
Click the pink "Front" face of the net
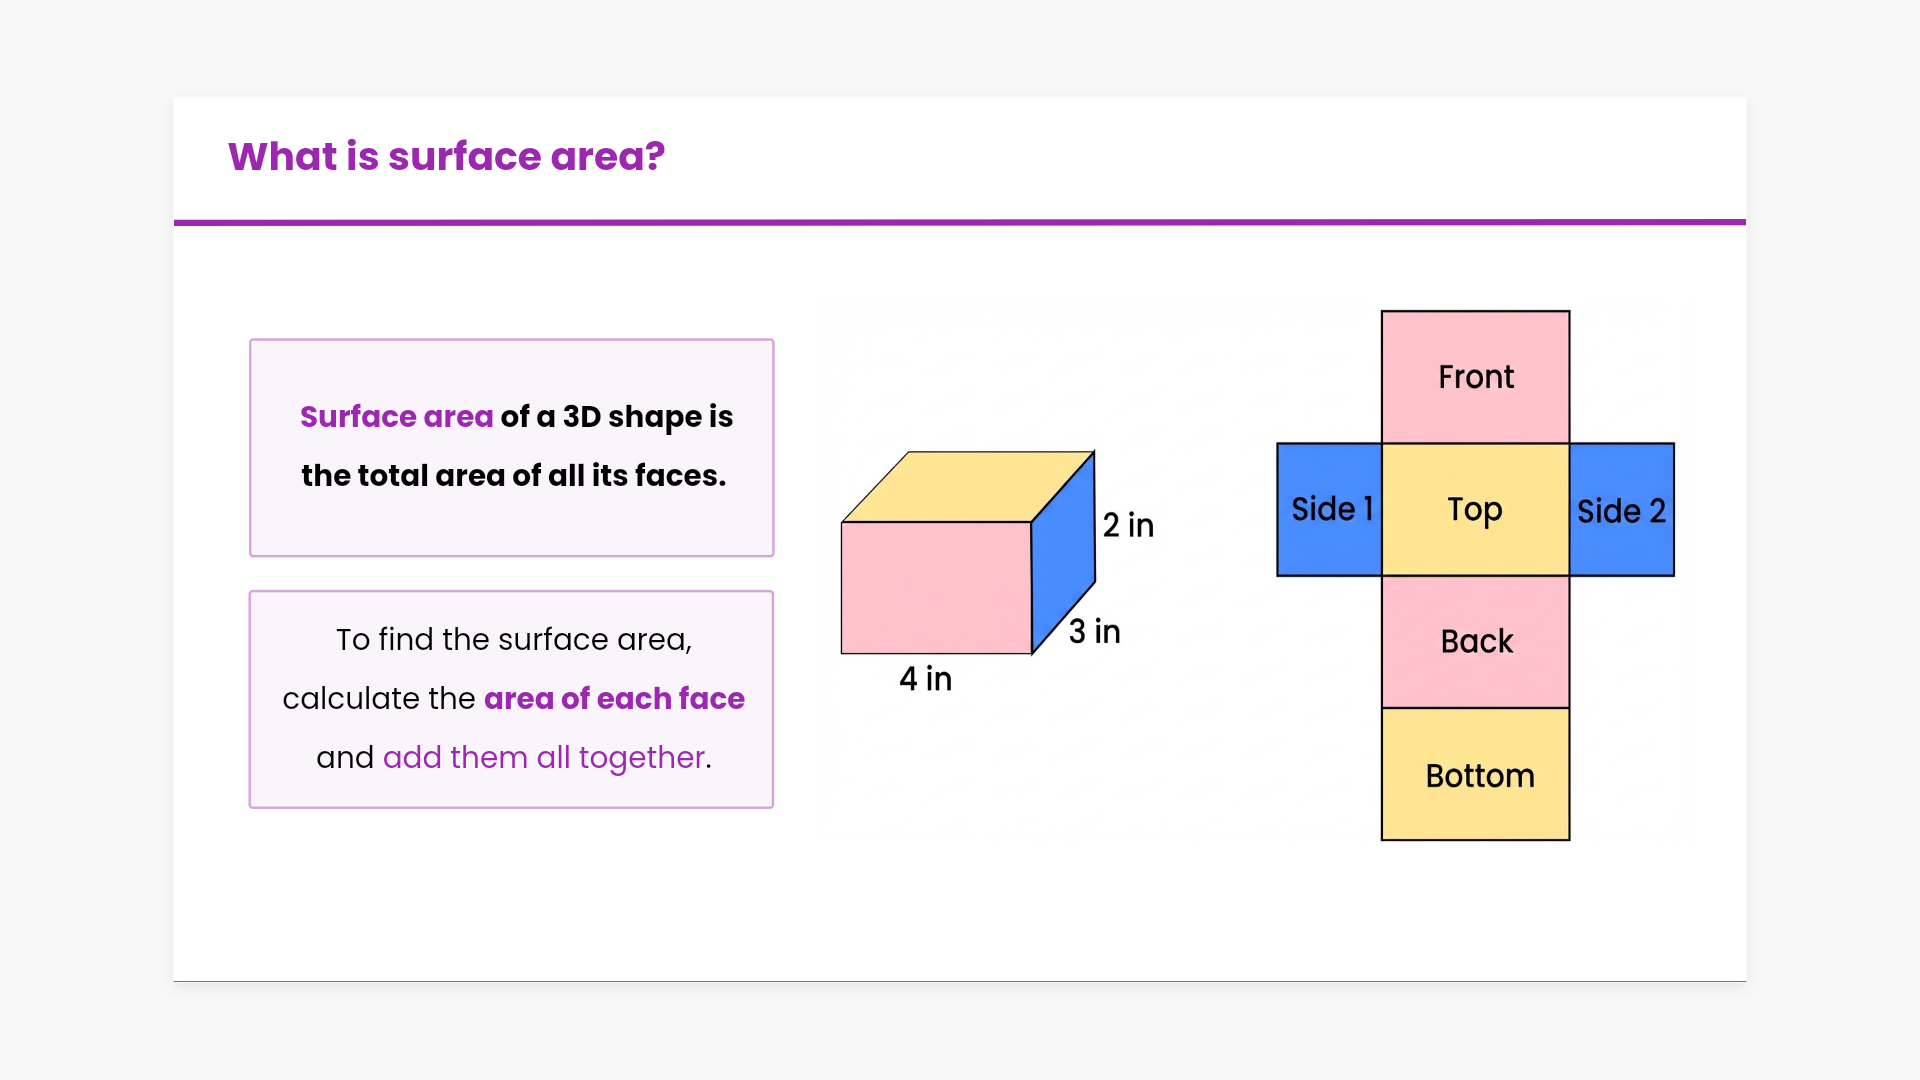coord(1475,377)
